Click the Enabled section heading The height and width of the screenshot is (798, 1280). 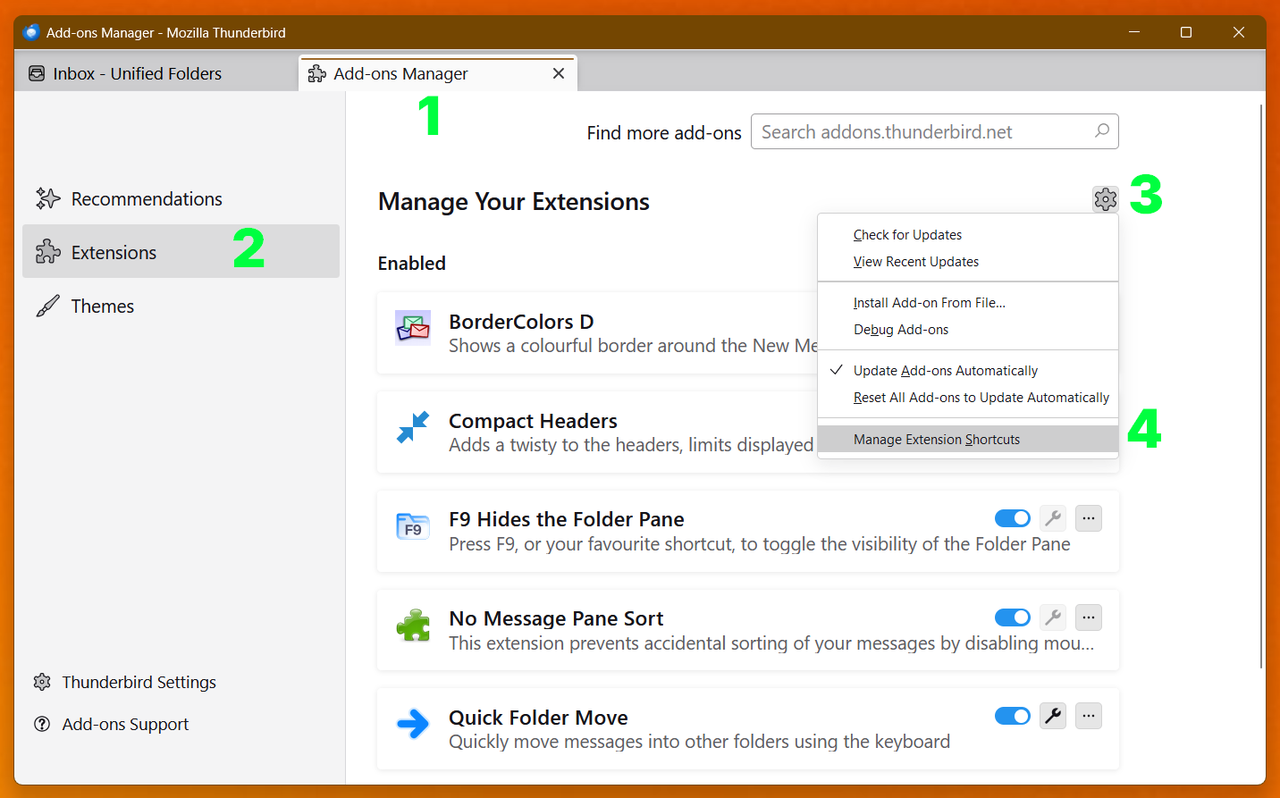coord(412,263)
